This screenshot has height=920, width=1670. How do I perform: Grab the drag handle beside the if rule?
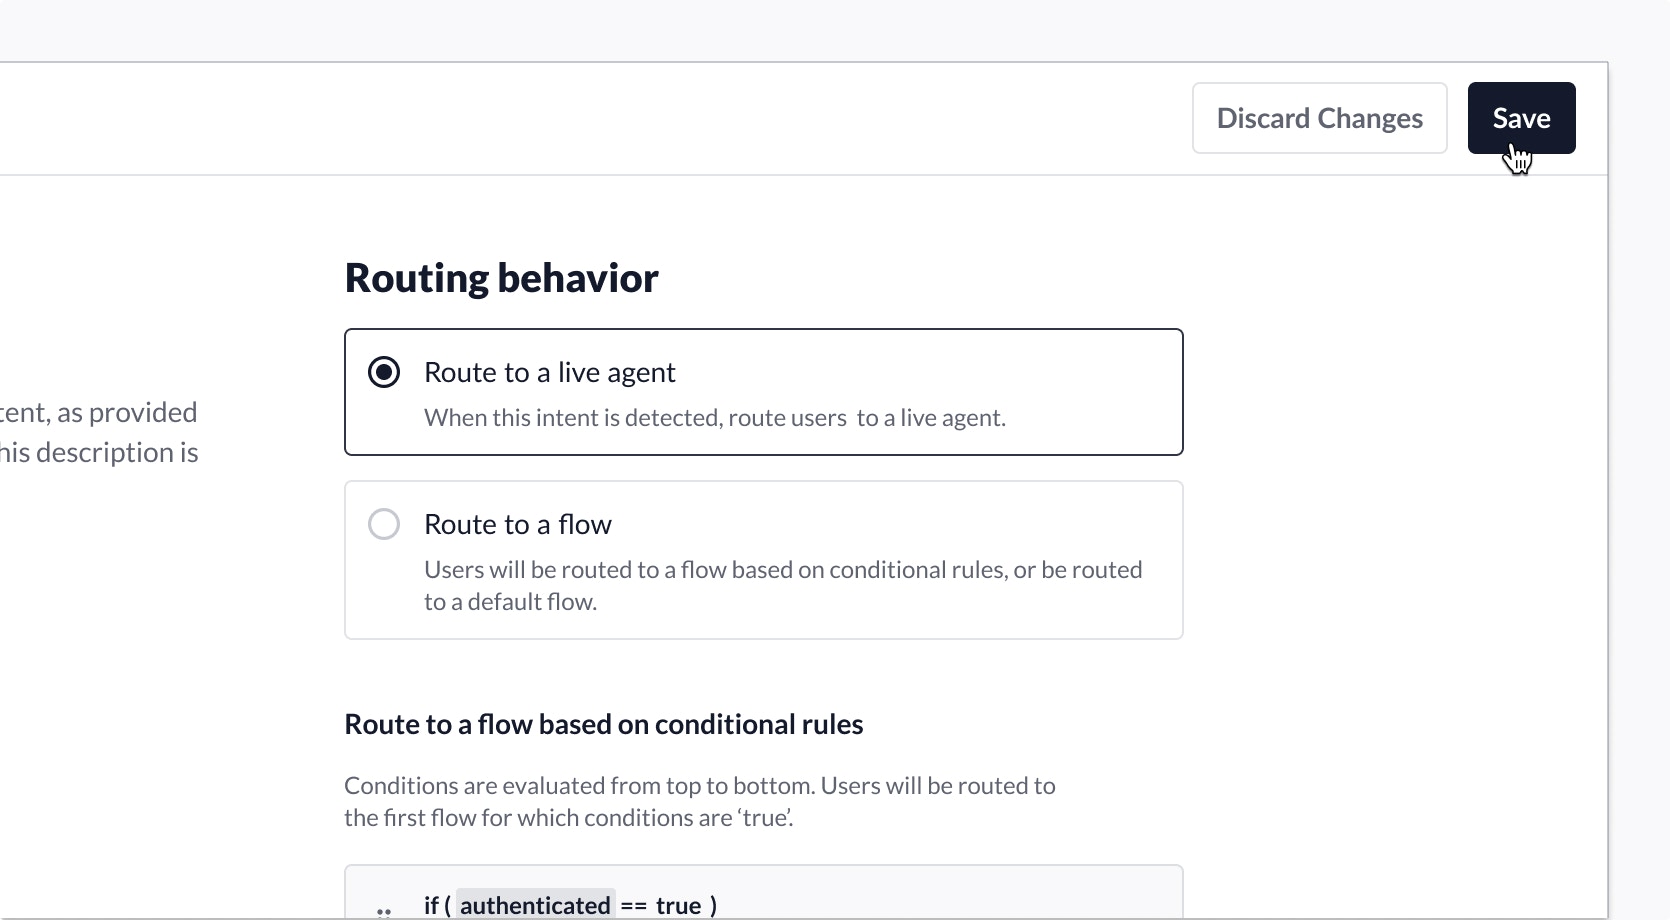click(384, 910)
